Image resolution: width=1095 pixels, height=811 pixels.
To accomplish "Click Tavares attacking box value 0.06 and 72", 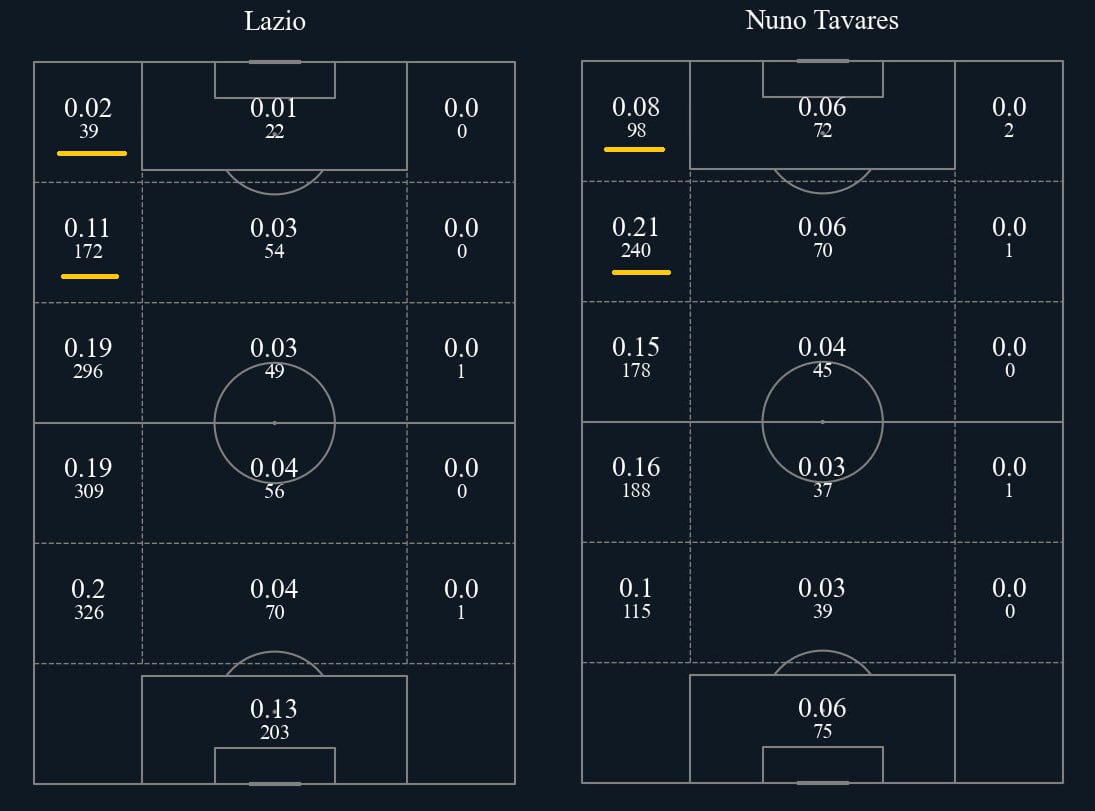I will [823, 117].
